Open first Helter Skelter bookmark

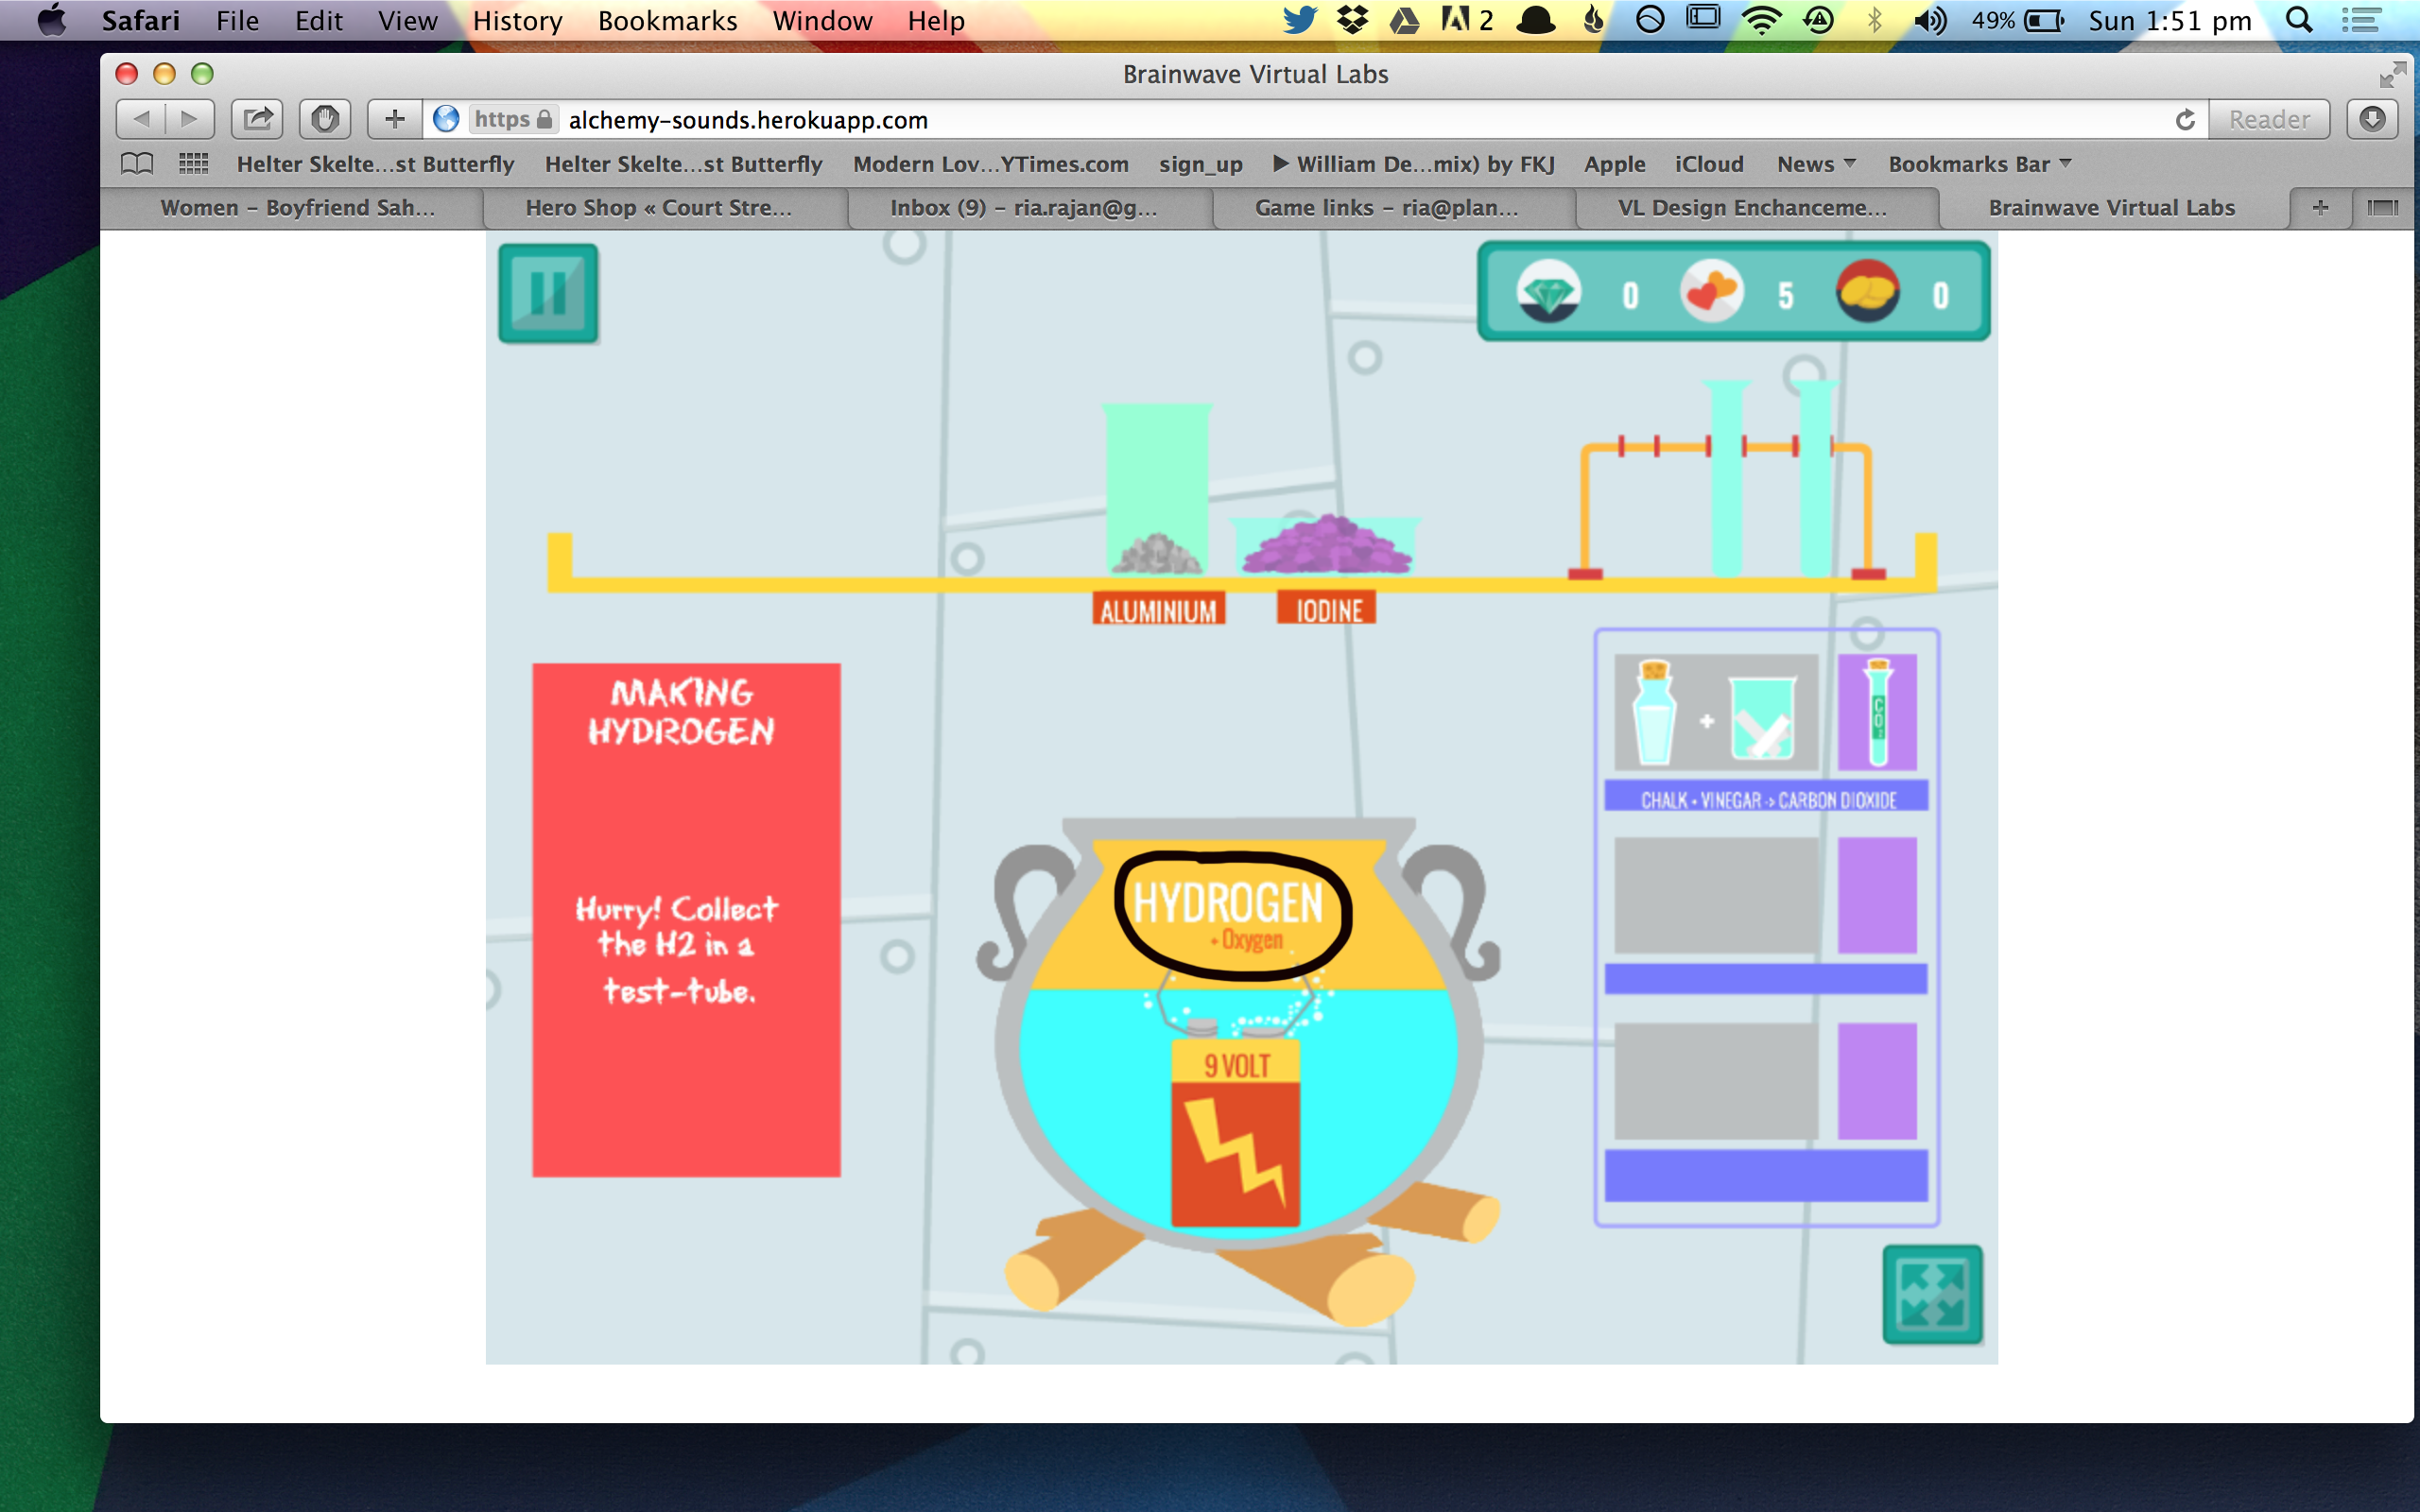coord(375,164)
